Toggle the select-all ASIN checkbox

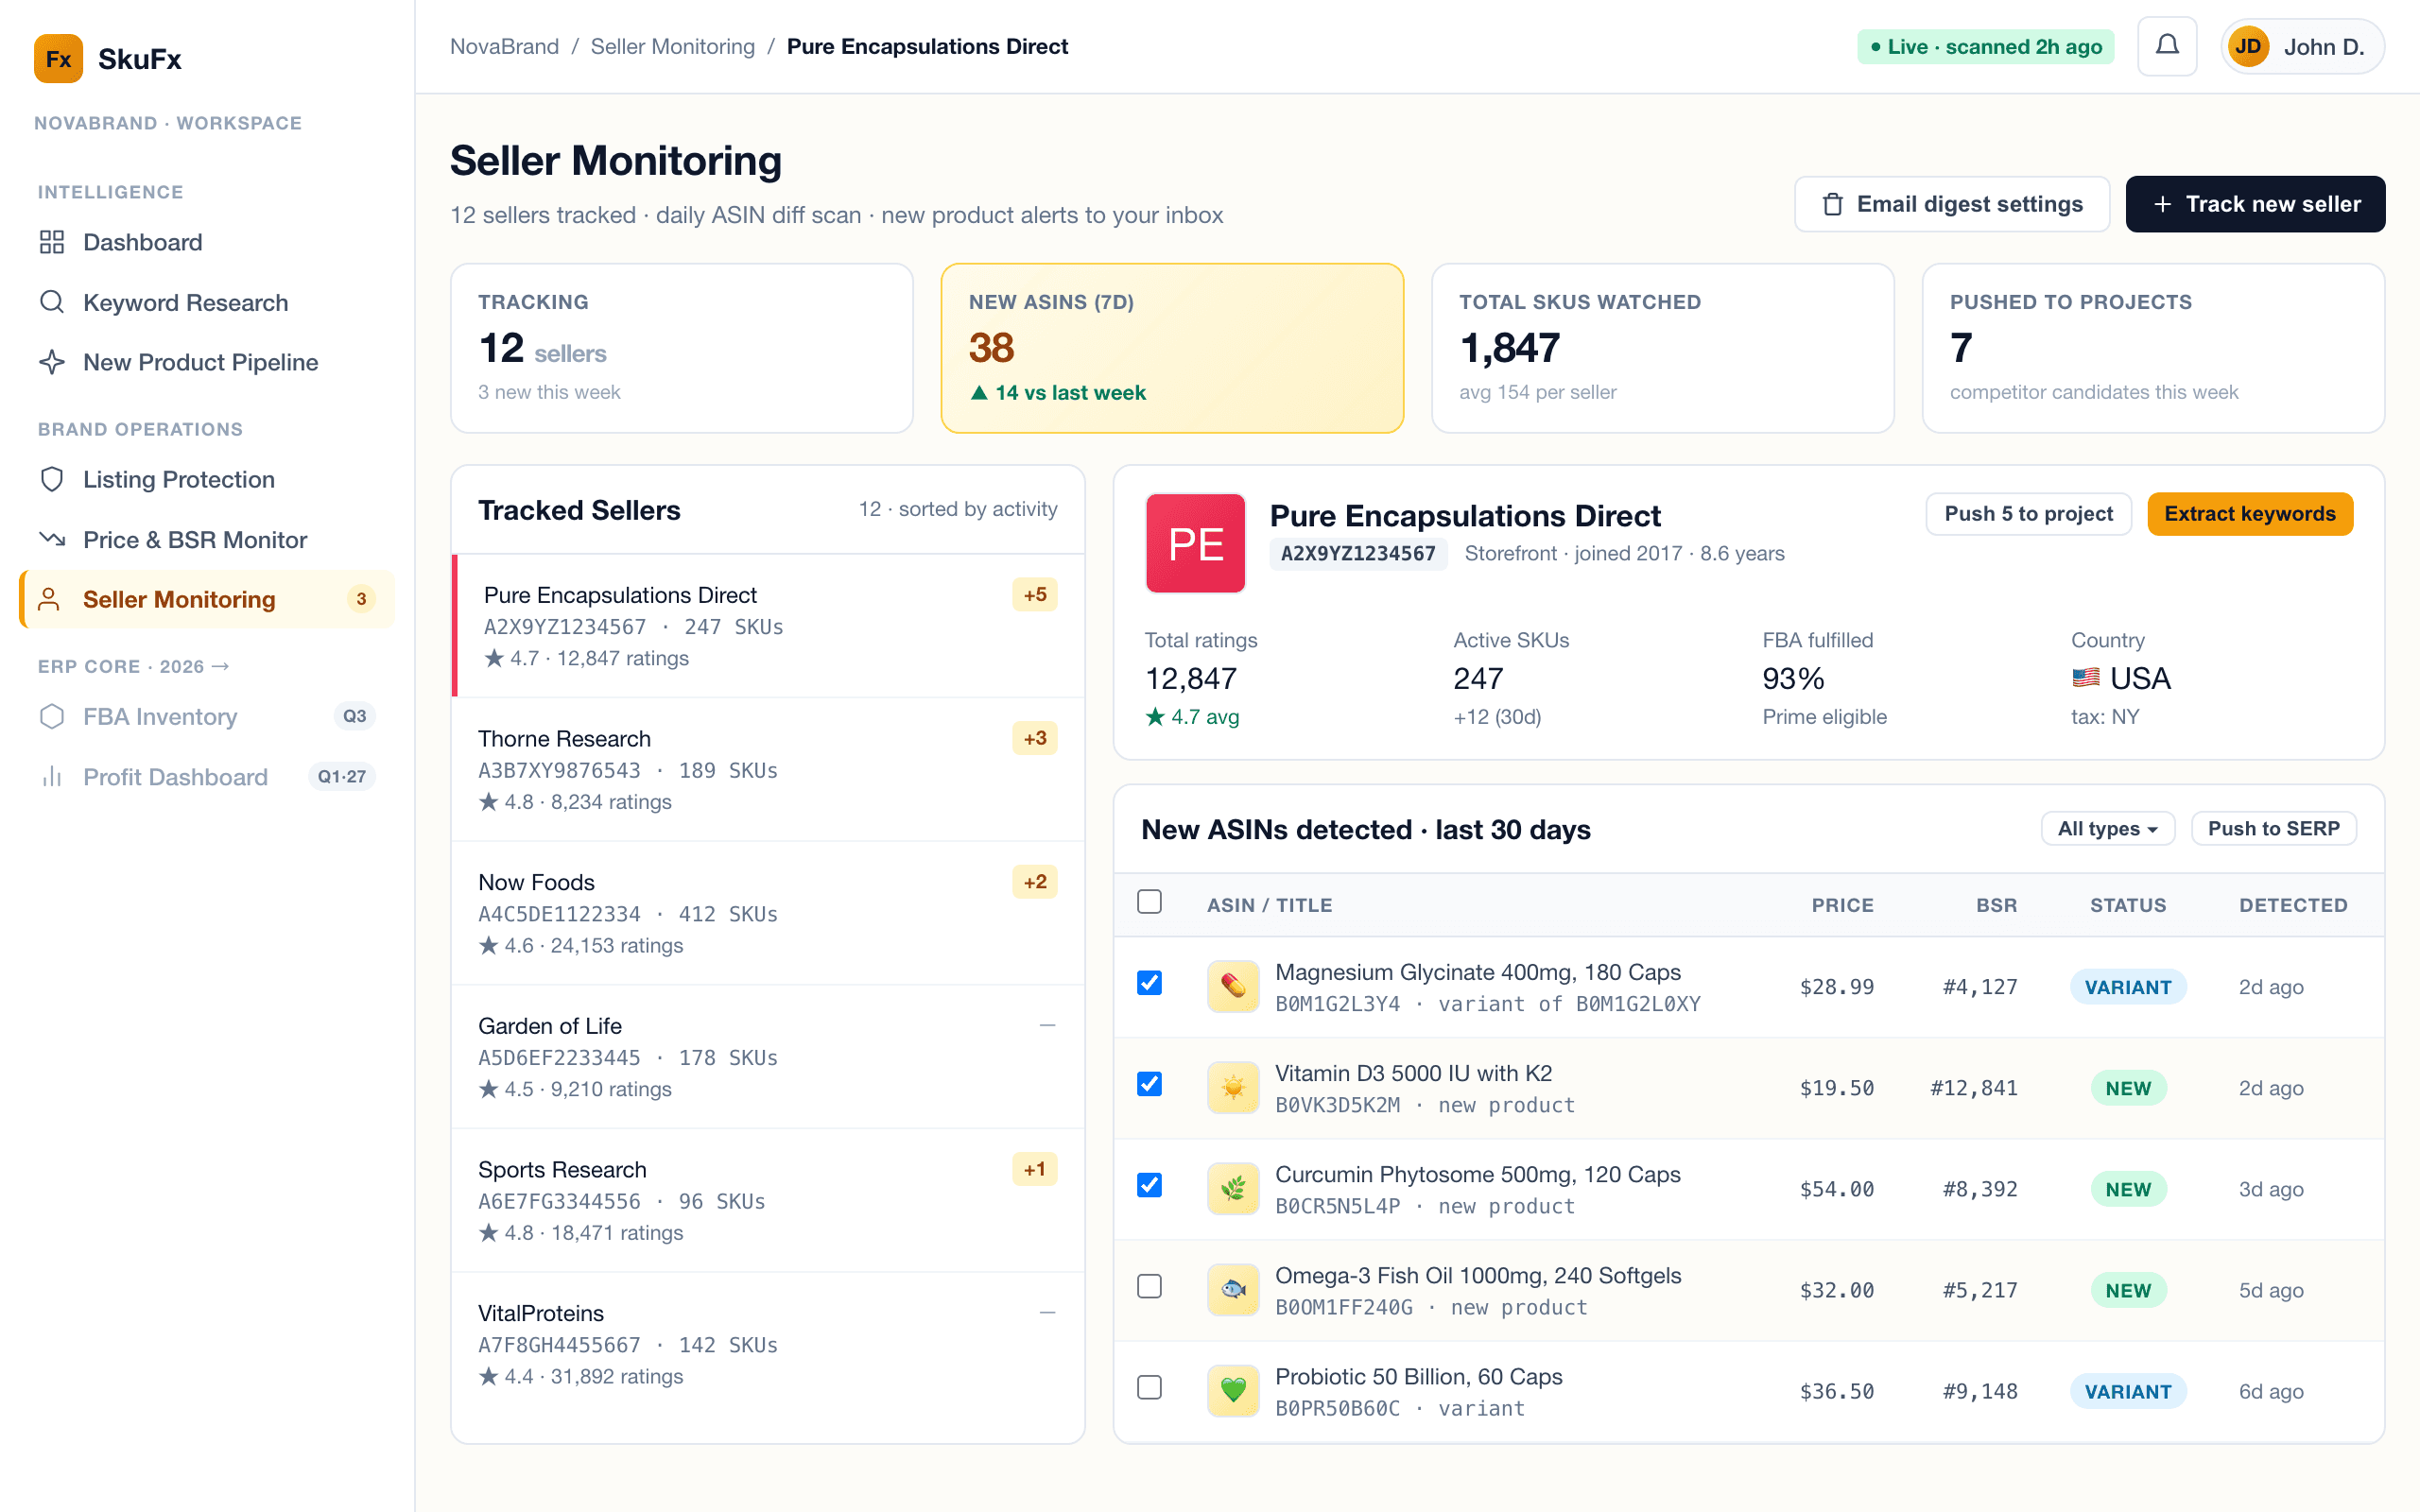1150,902
